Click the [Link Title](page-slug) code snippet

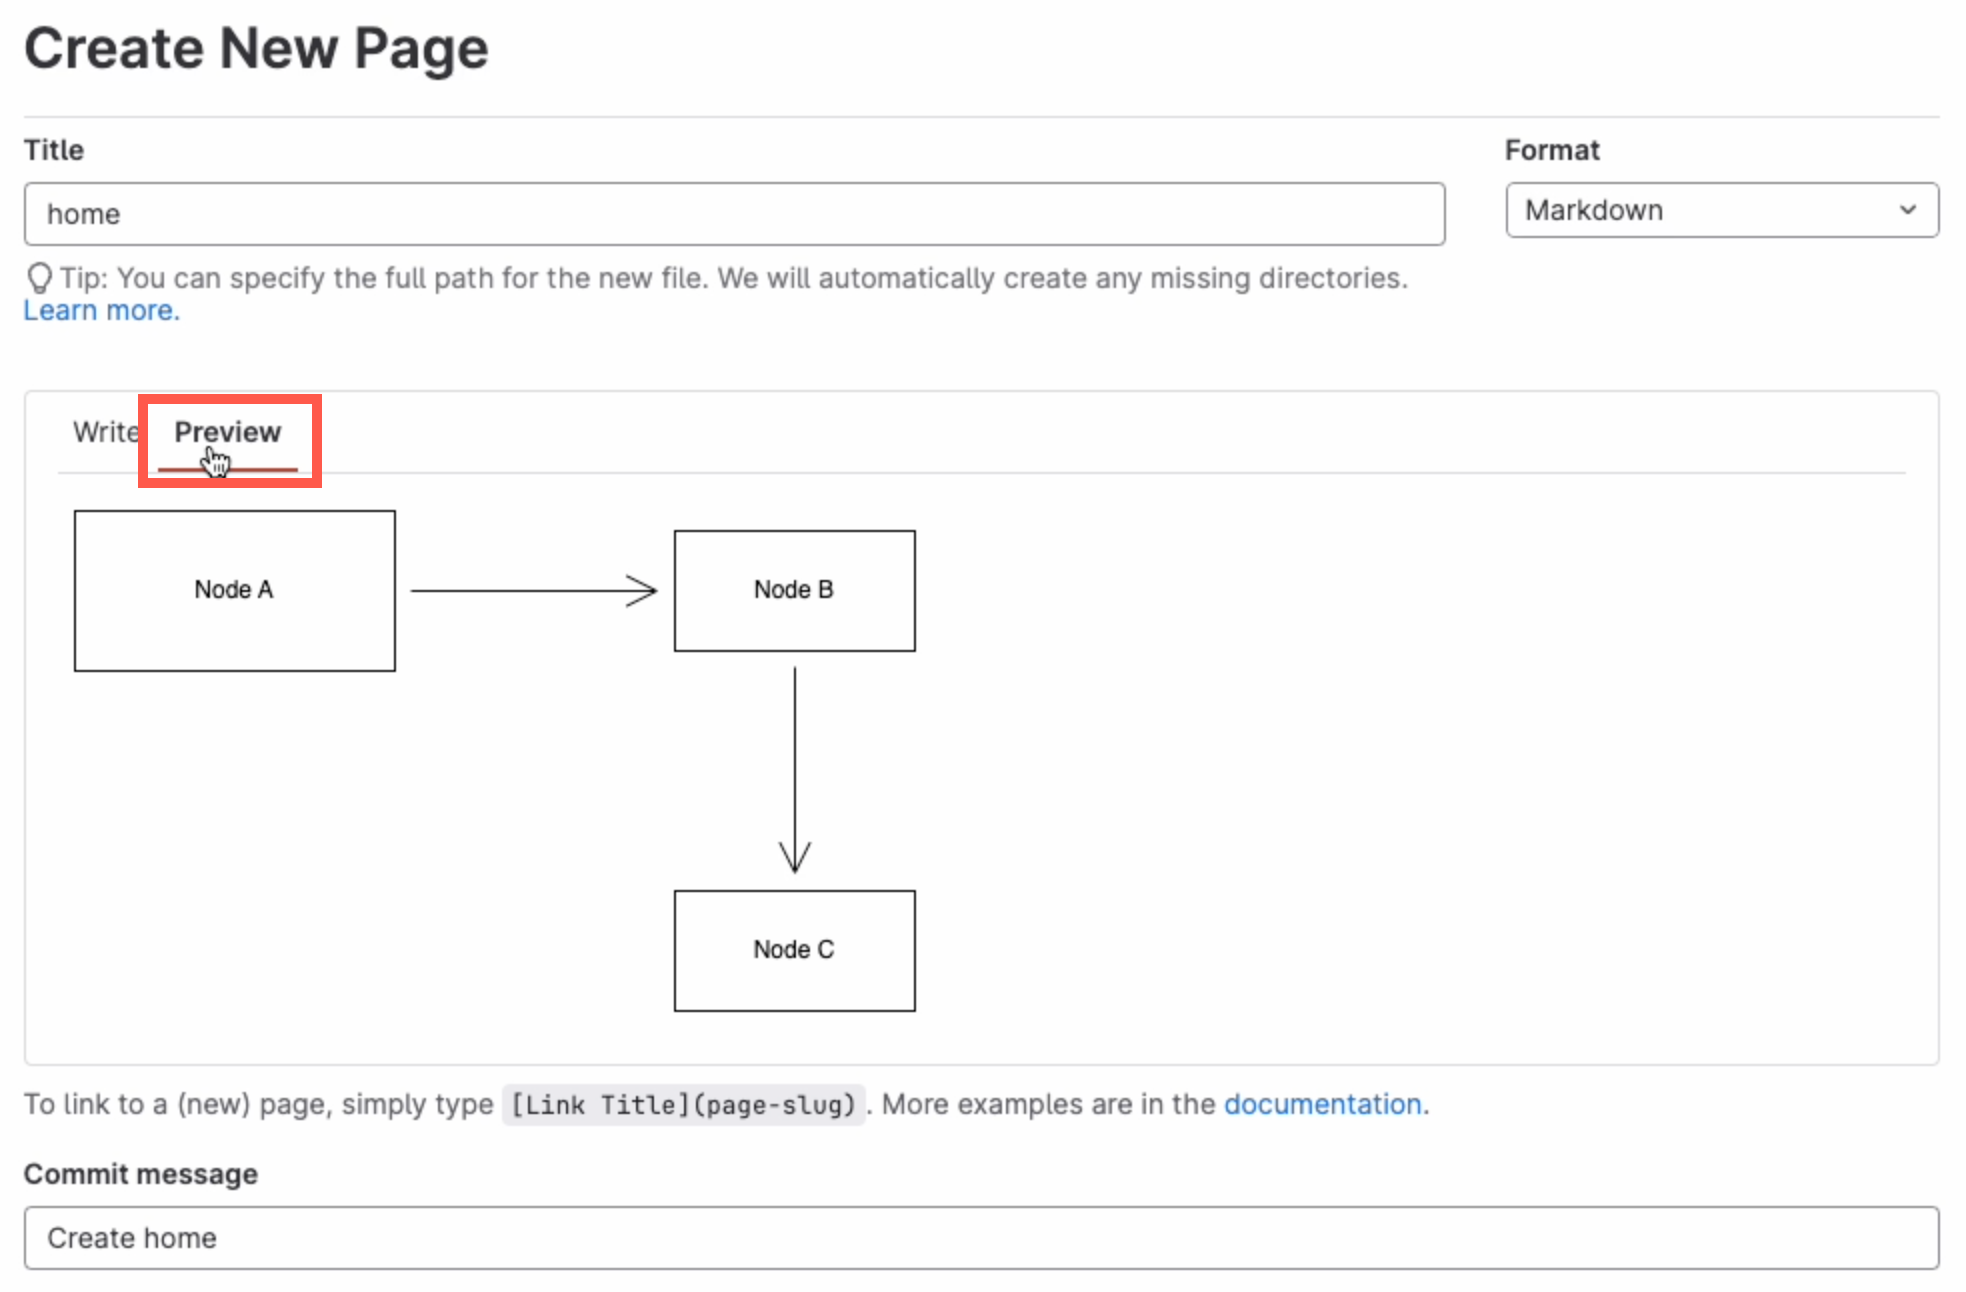683,1105
